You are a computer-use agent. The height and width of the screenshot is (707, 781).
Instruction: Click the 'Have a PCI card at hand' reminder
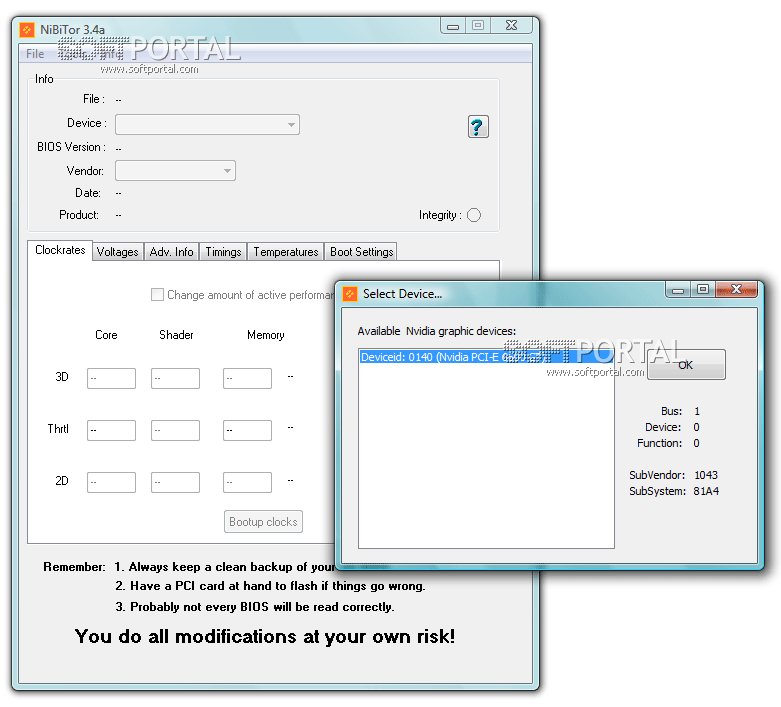click(x=270, y=586)
